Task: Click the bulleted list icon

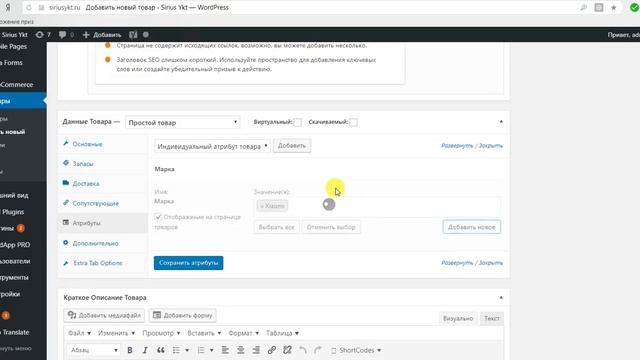Action: tap(176, 350)
